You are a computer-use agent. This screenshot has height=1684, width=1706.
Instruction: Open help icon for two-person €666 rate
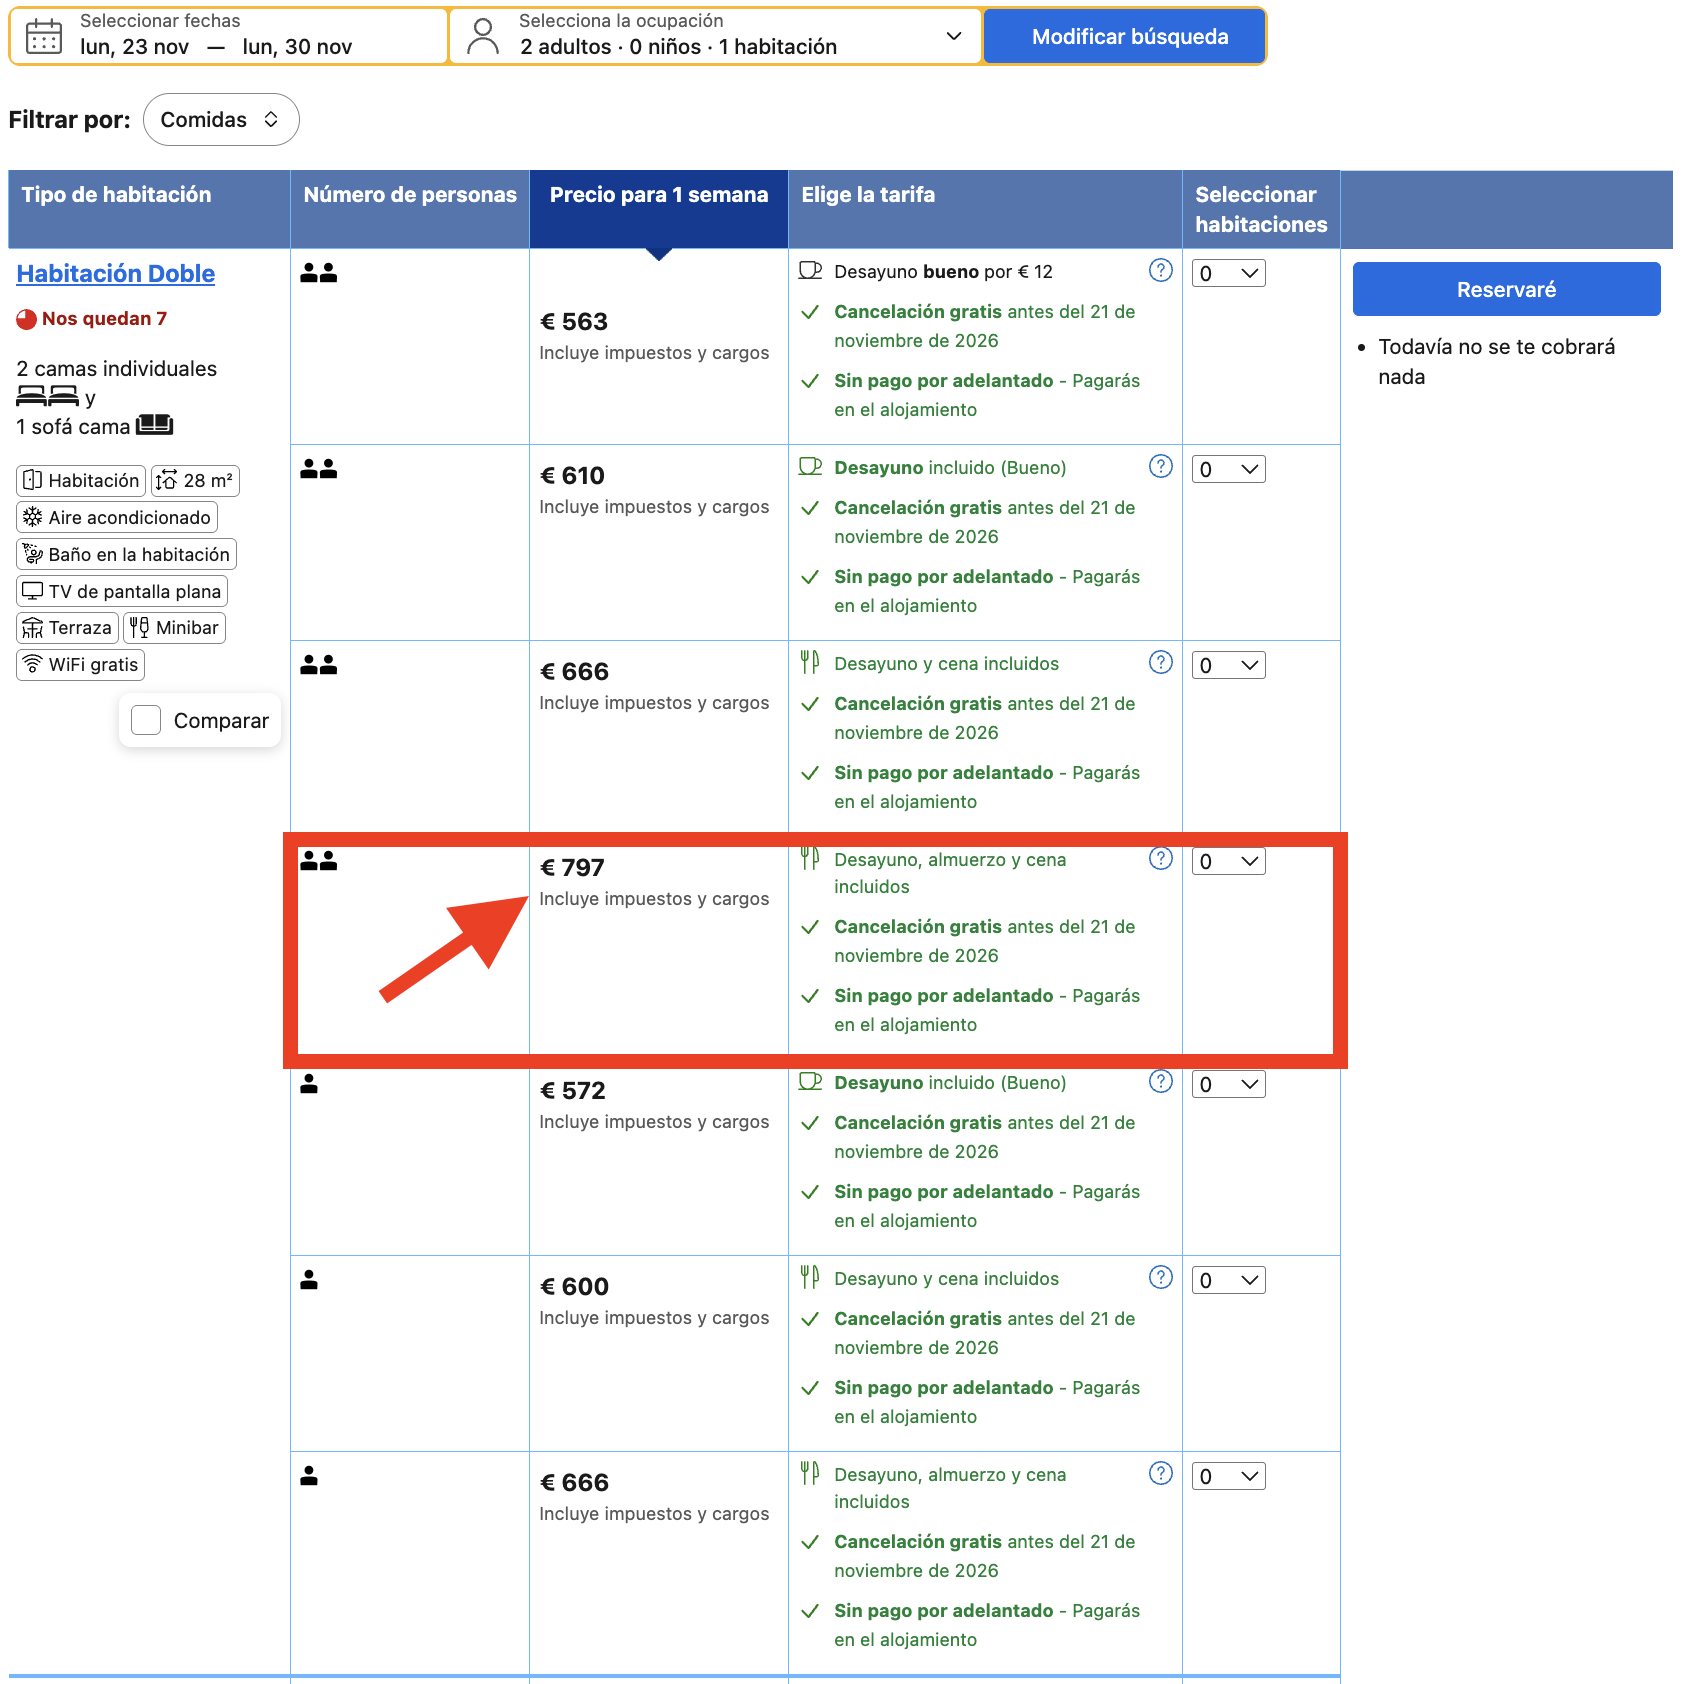tap(1160, 663)
